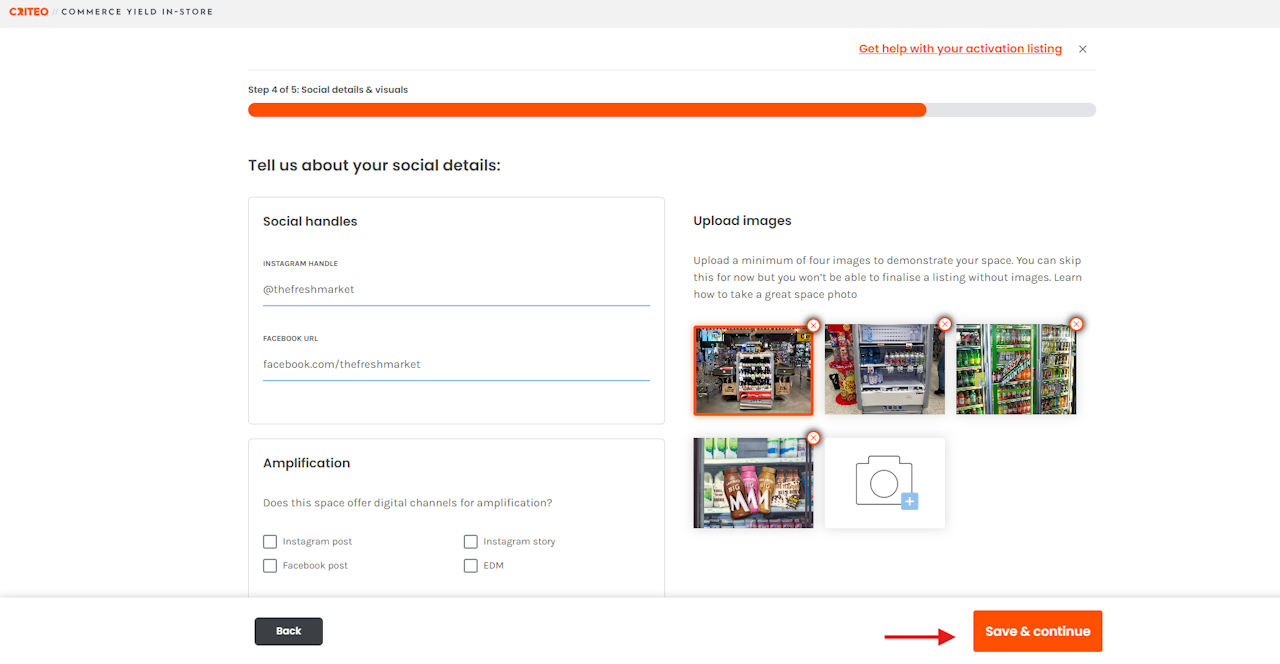Select the store display thumbnail

coord(753,370)
